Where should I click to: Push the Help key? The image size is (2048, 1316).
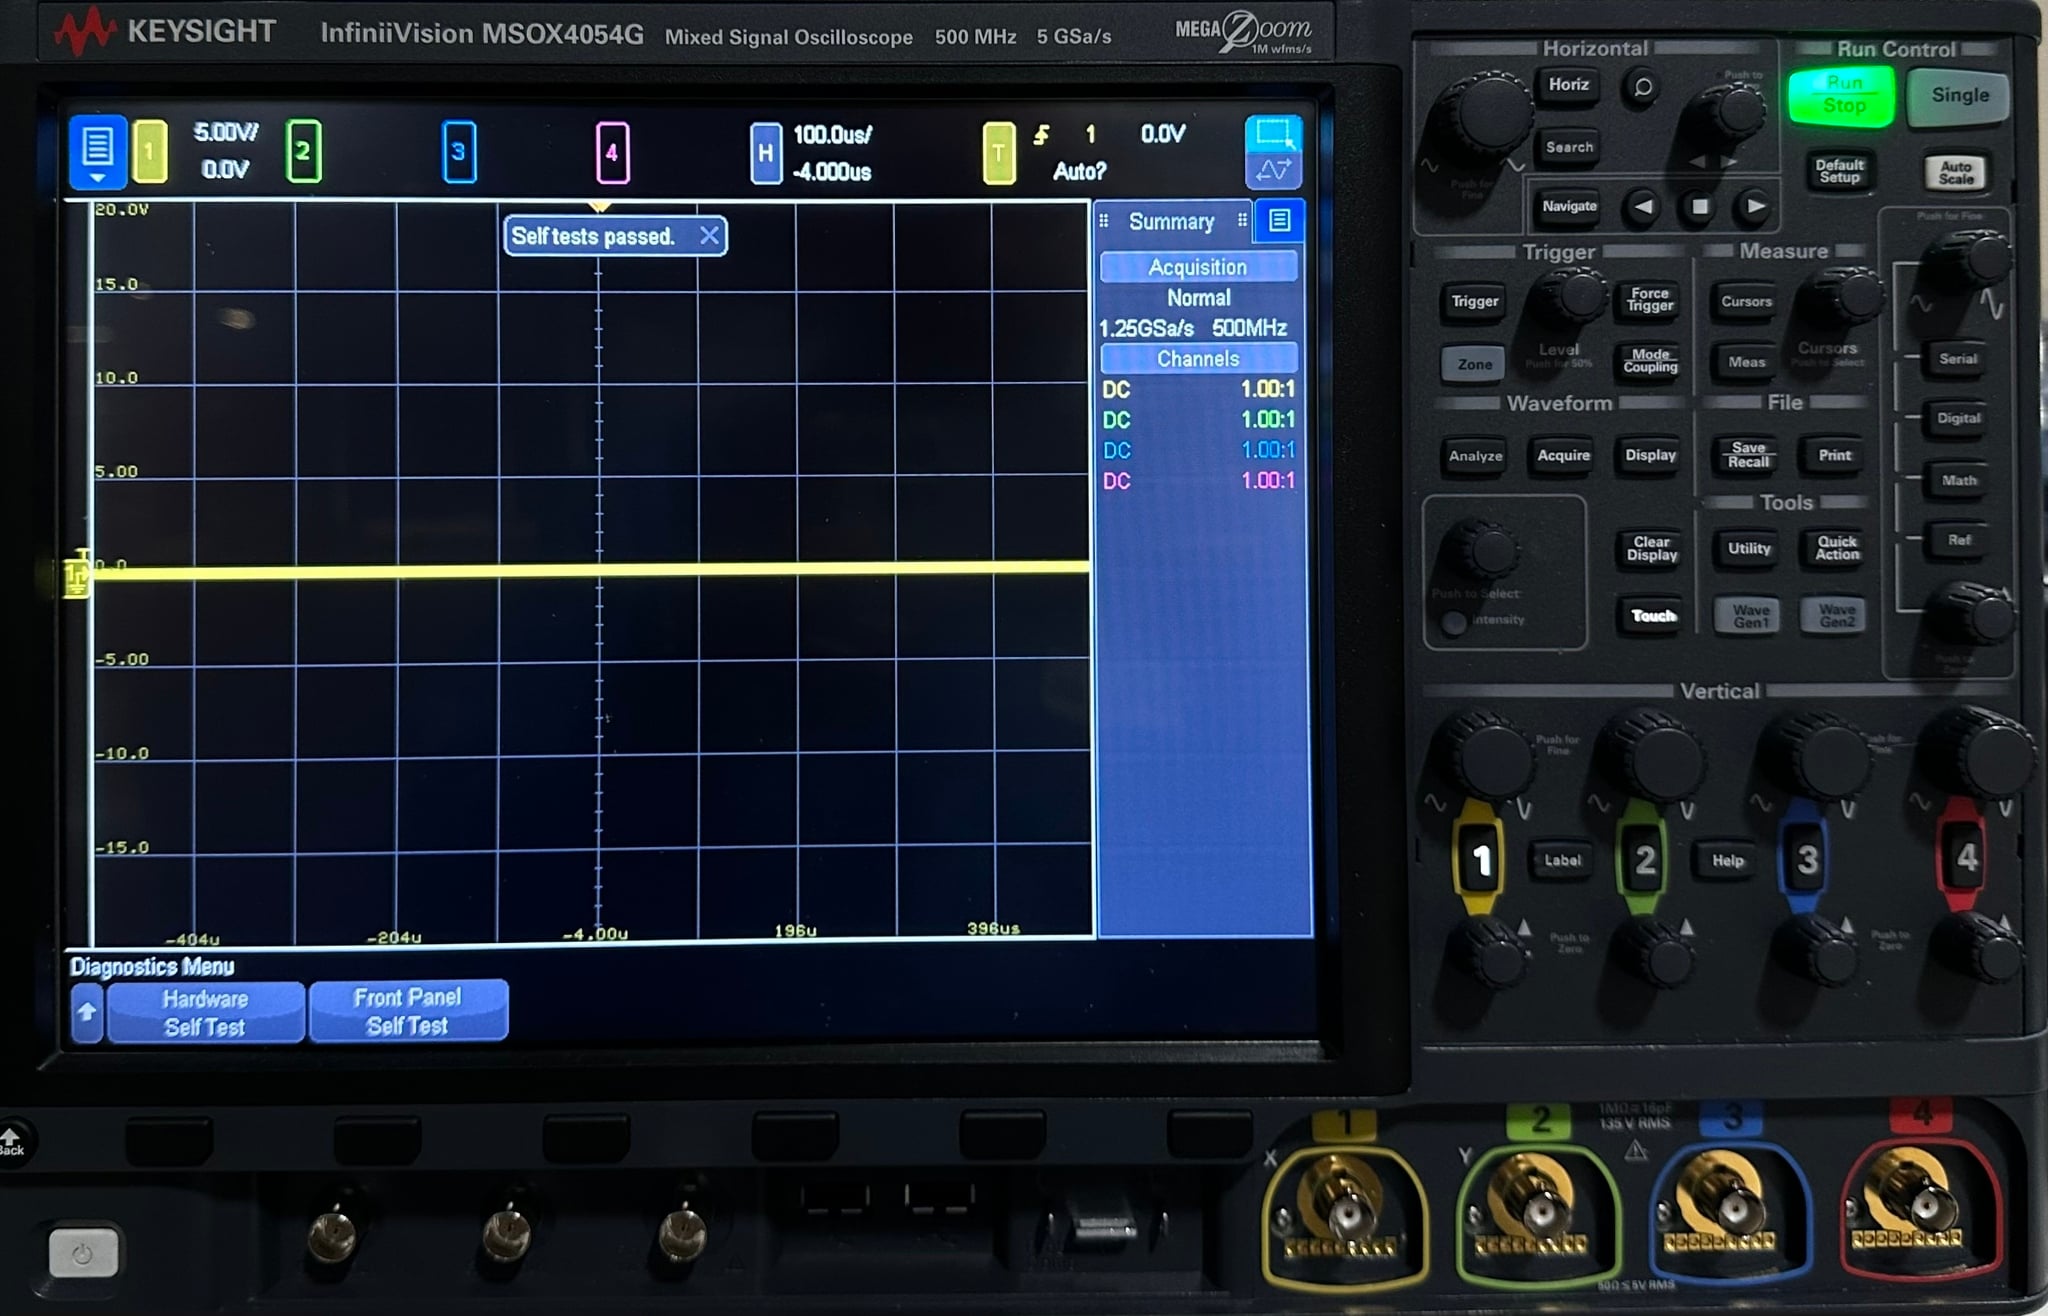click(x=1727, y=860)
